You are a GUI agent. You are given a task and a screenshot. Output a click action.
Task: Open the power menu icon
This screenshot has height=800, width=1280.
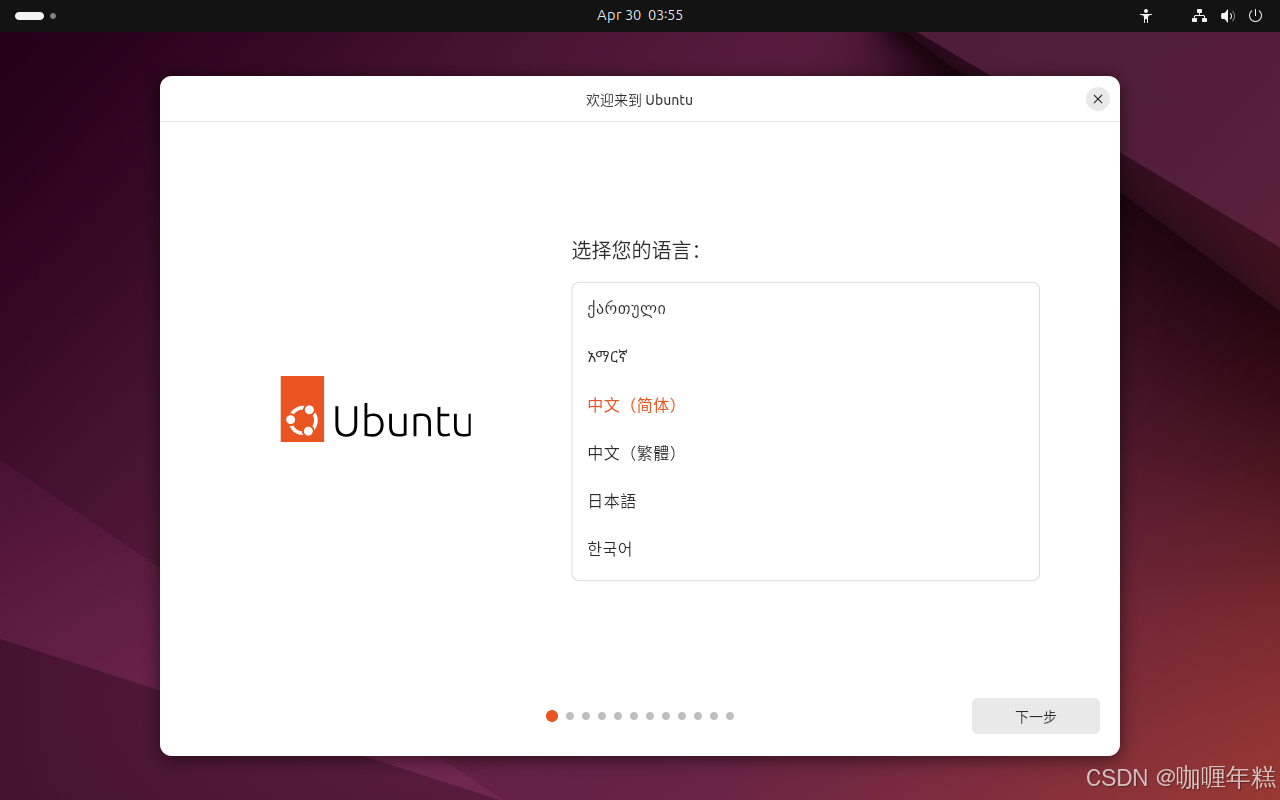coord(1255,16)
